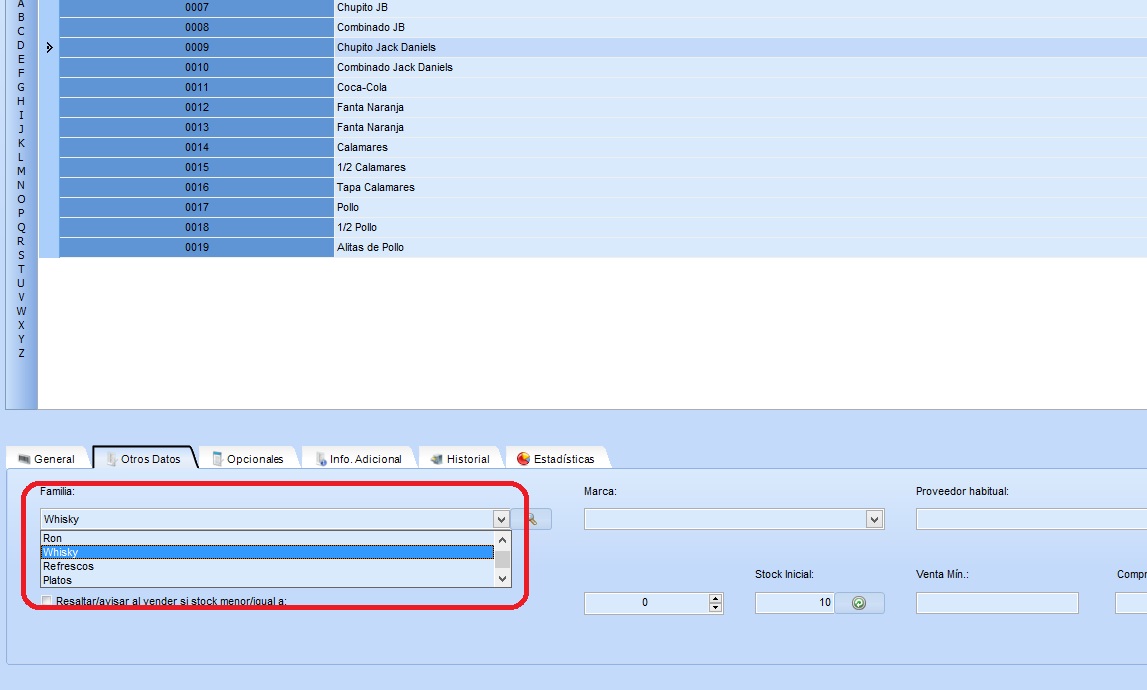The width and height of the screenshot is (1147, 690).
Task: Filter by letter P in alphabet index
Action: (21, 213)
